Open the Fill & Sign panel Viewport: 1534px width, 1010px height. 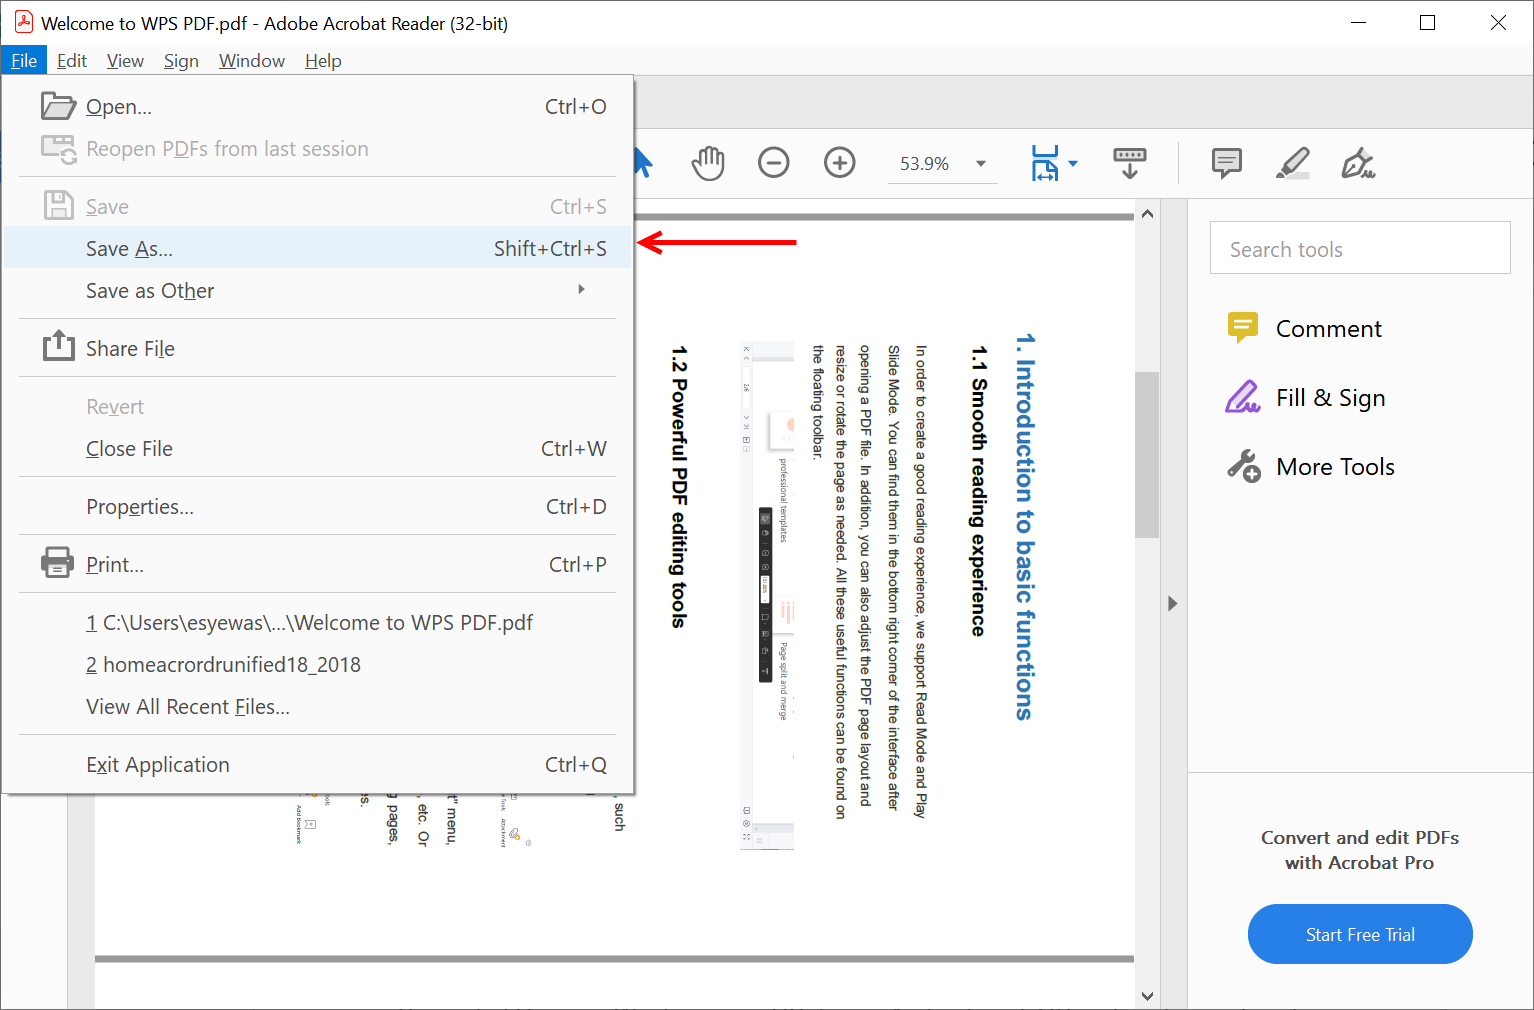tap(1330, 397)
